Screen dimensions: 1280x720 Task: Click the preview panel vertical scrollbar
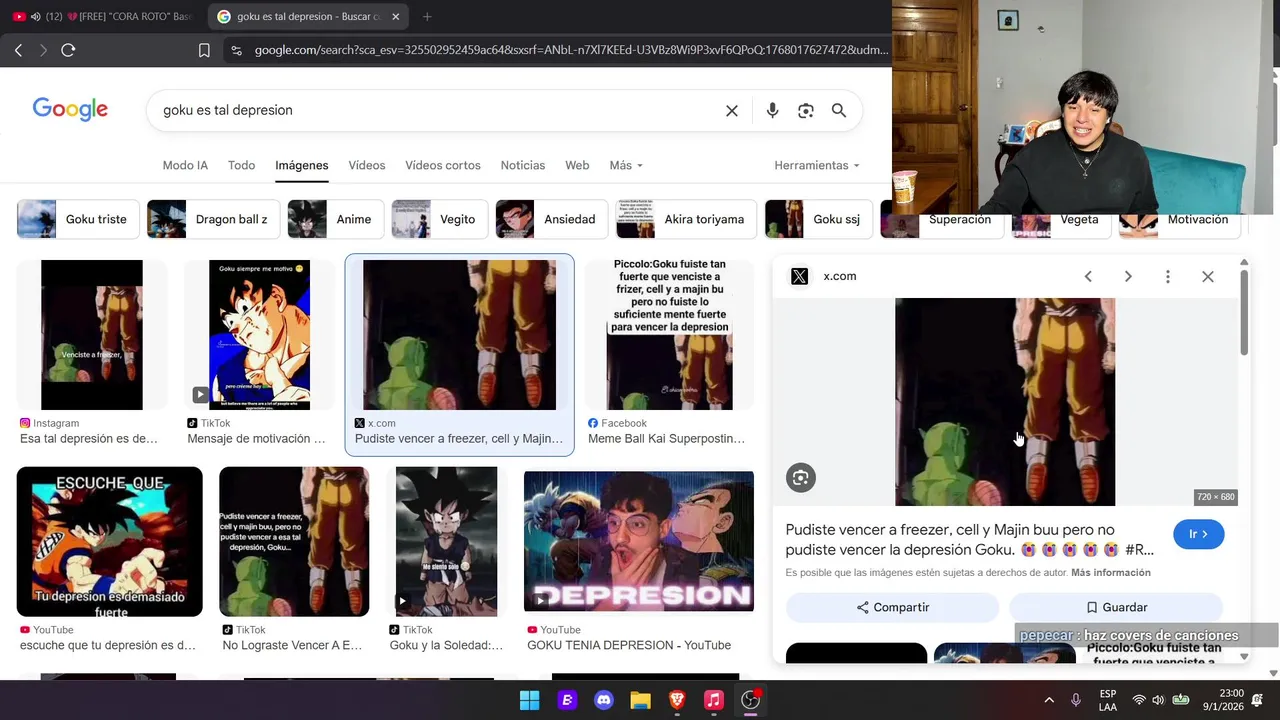(1244, 312)
